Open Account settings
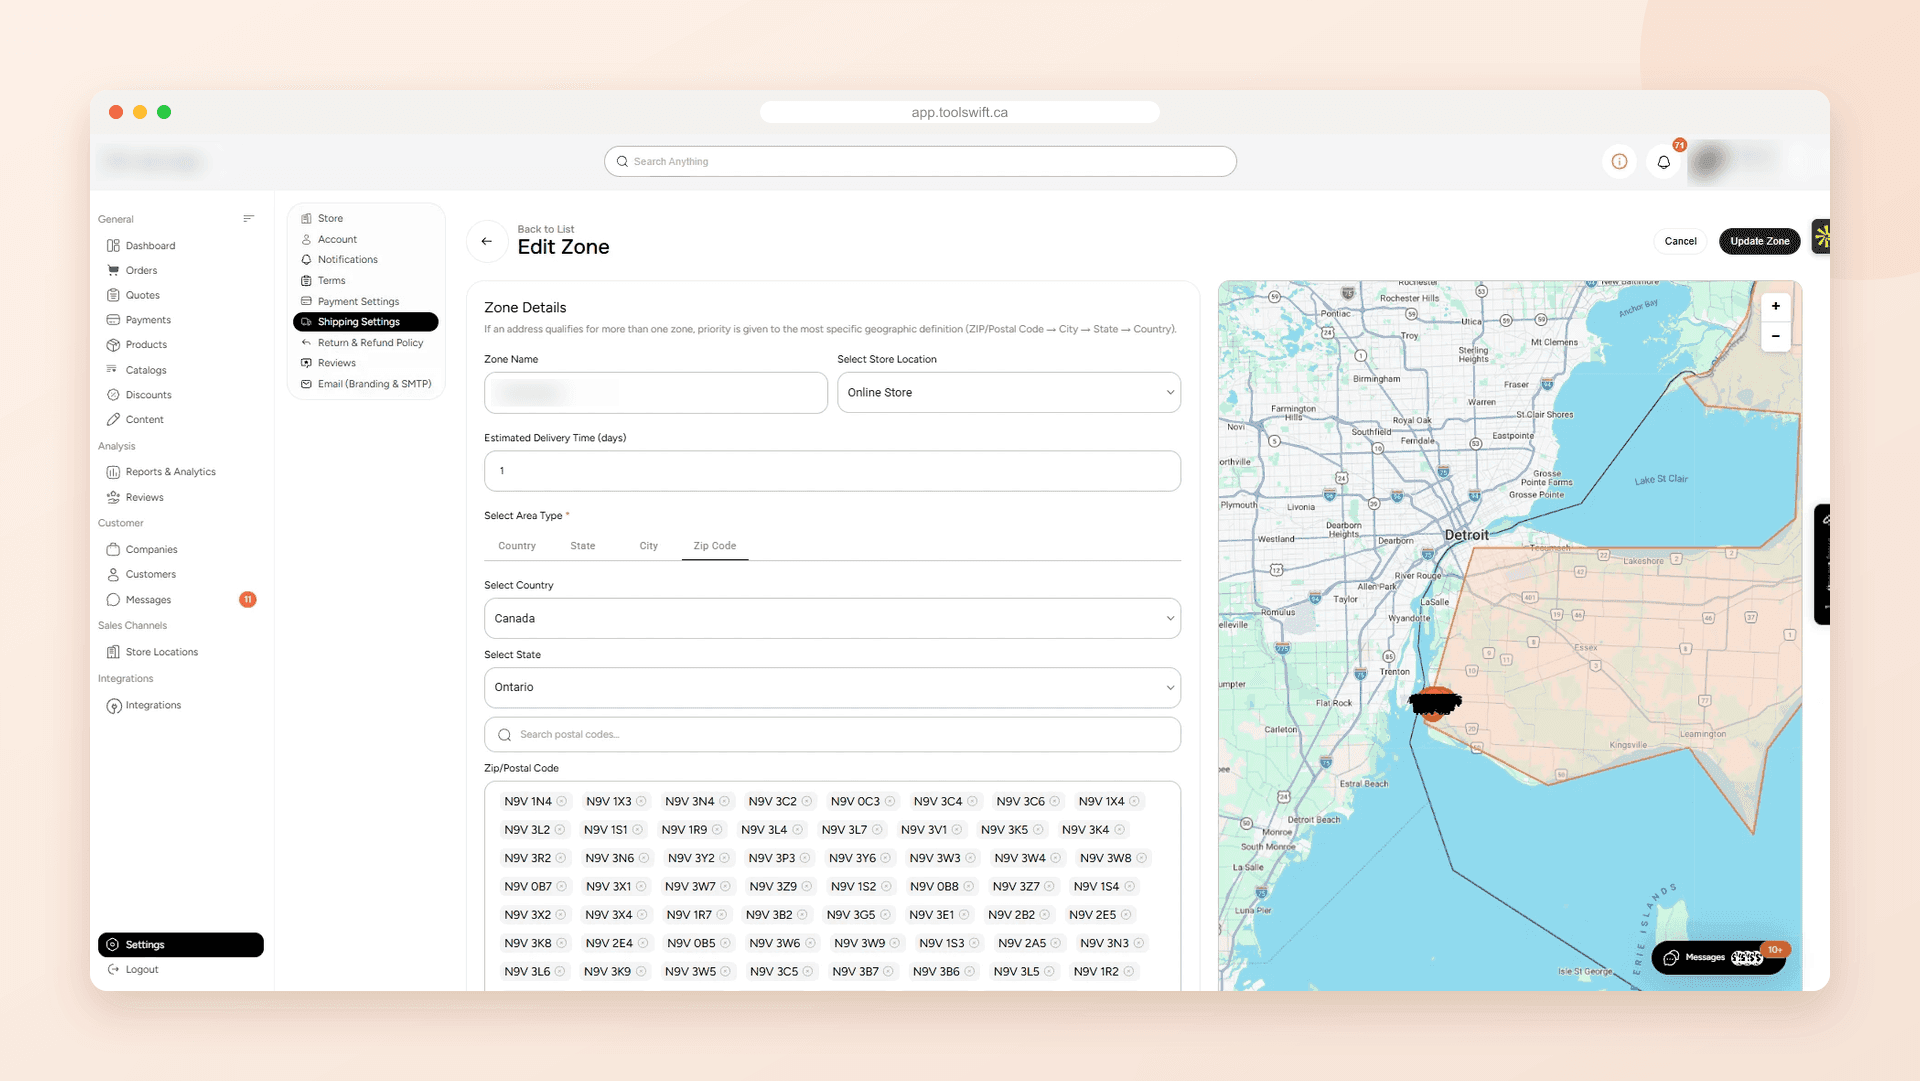The height and width of the screenshot is (1081, 1920). (337, 240)
